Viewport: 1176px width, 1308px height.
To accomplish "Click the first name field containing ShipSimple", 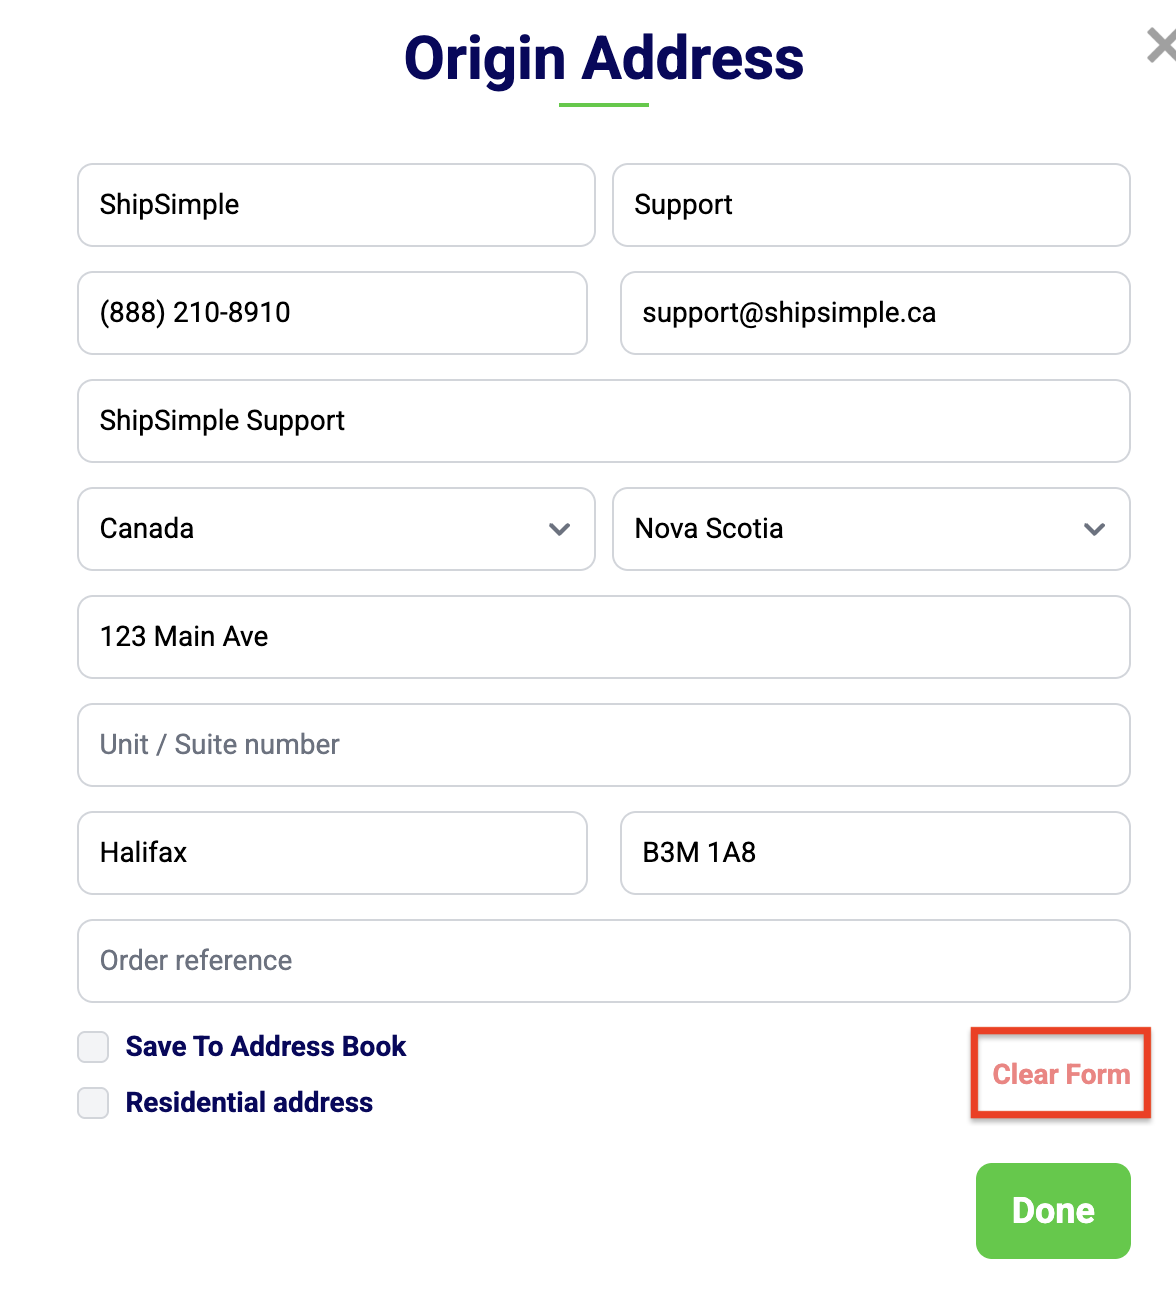I will click(x=336, y=205).
